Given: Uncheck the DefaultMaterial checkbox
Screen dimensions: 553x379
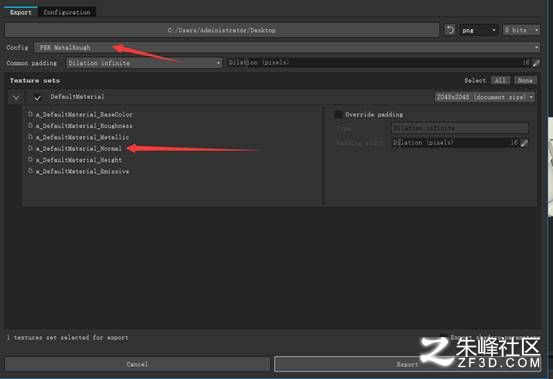Looking at the screenshot, I should [x=37, y=98].
